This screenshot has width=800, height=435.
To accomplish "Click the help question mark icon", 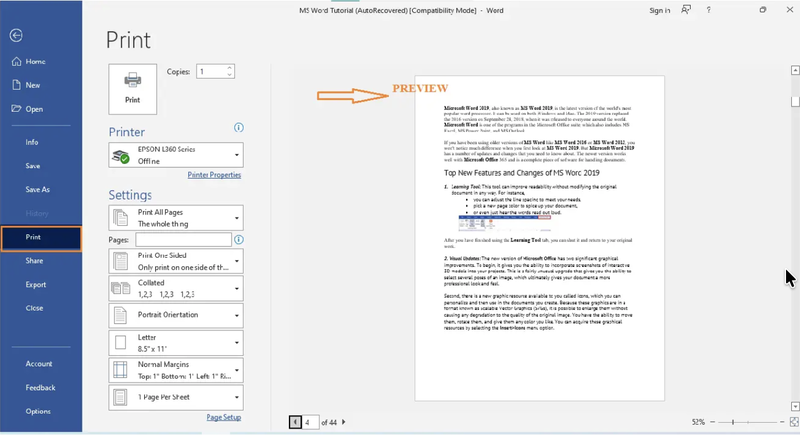I will pos(708,10).
